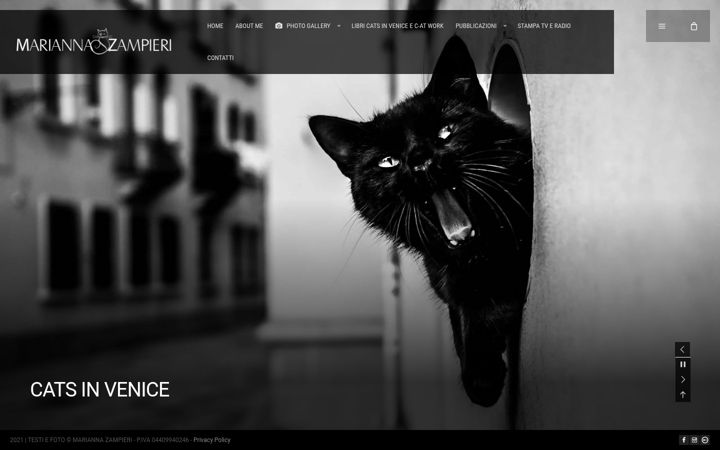Go to the Home menu item
Image resolution: width=720 pixels, height=450 pixels.
click(215, 26)
